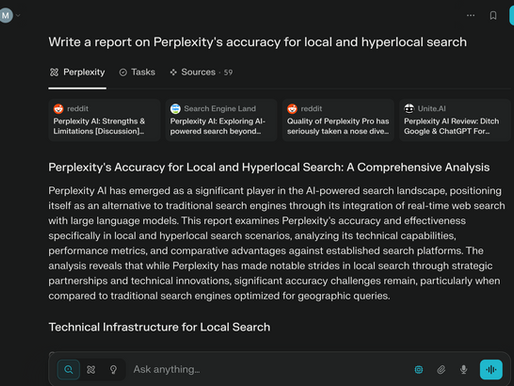Open Unite.AI Perplexity AI Review source
514x386 pixels.
click(x=455, y=120)
